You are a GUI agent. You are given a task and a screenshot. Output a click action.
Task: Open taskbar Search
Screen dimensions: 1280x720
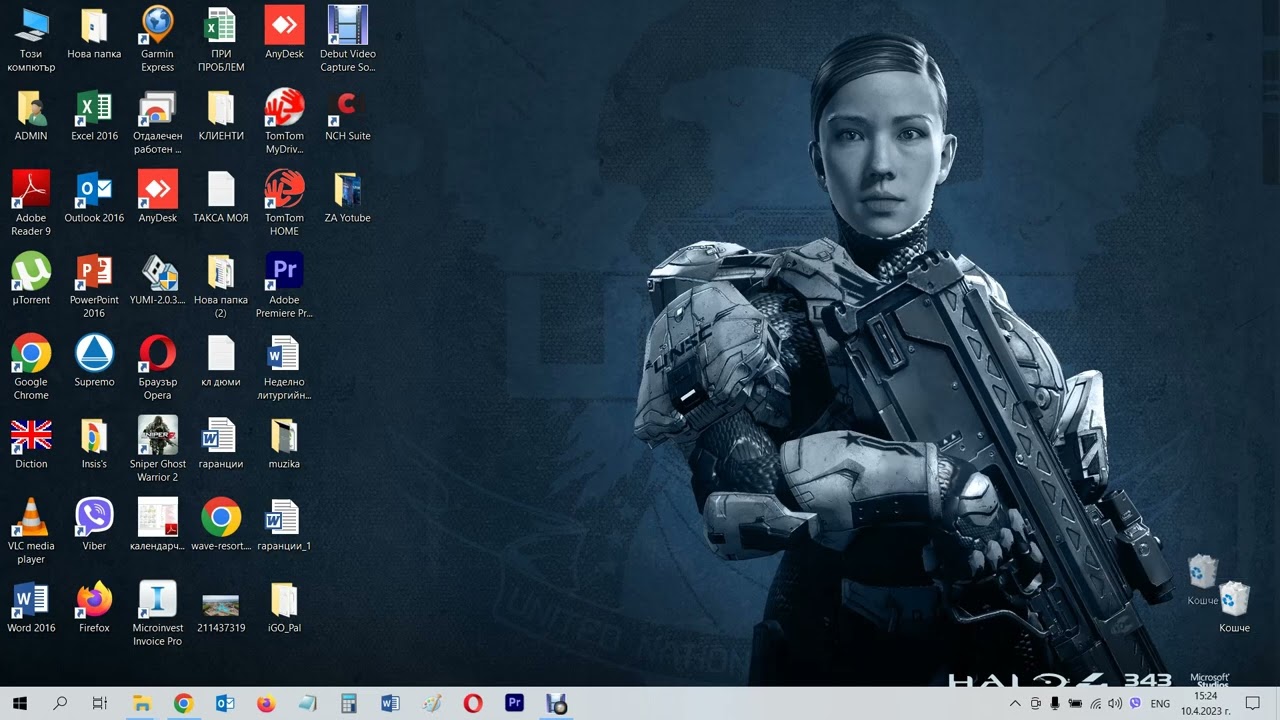tap(60, 703)
